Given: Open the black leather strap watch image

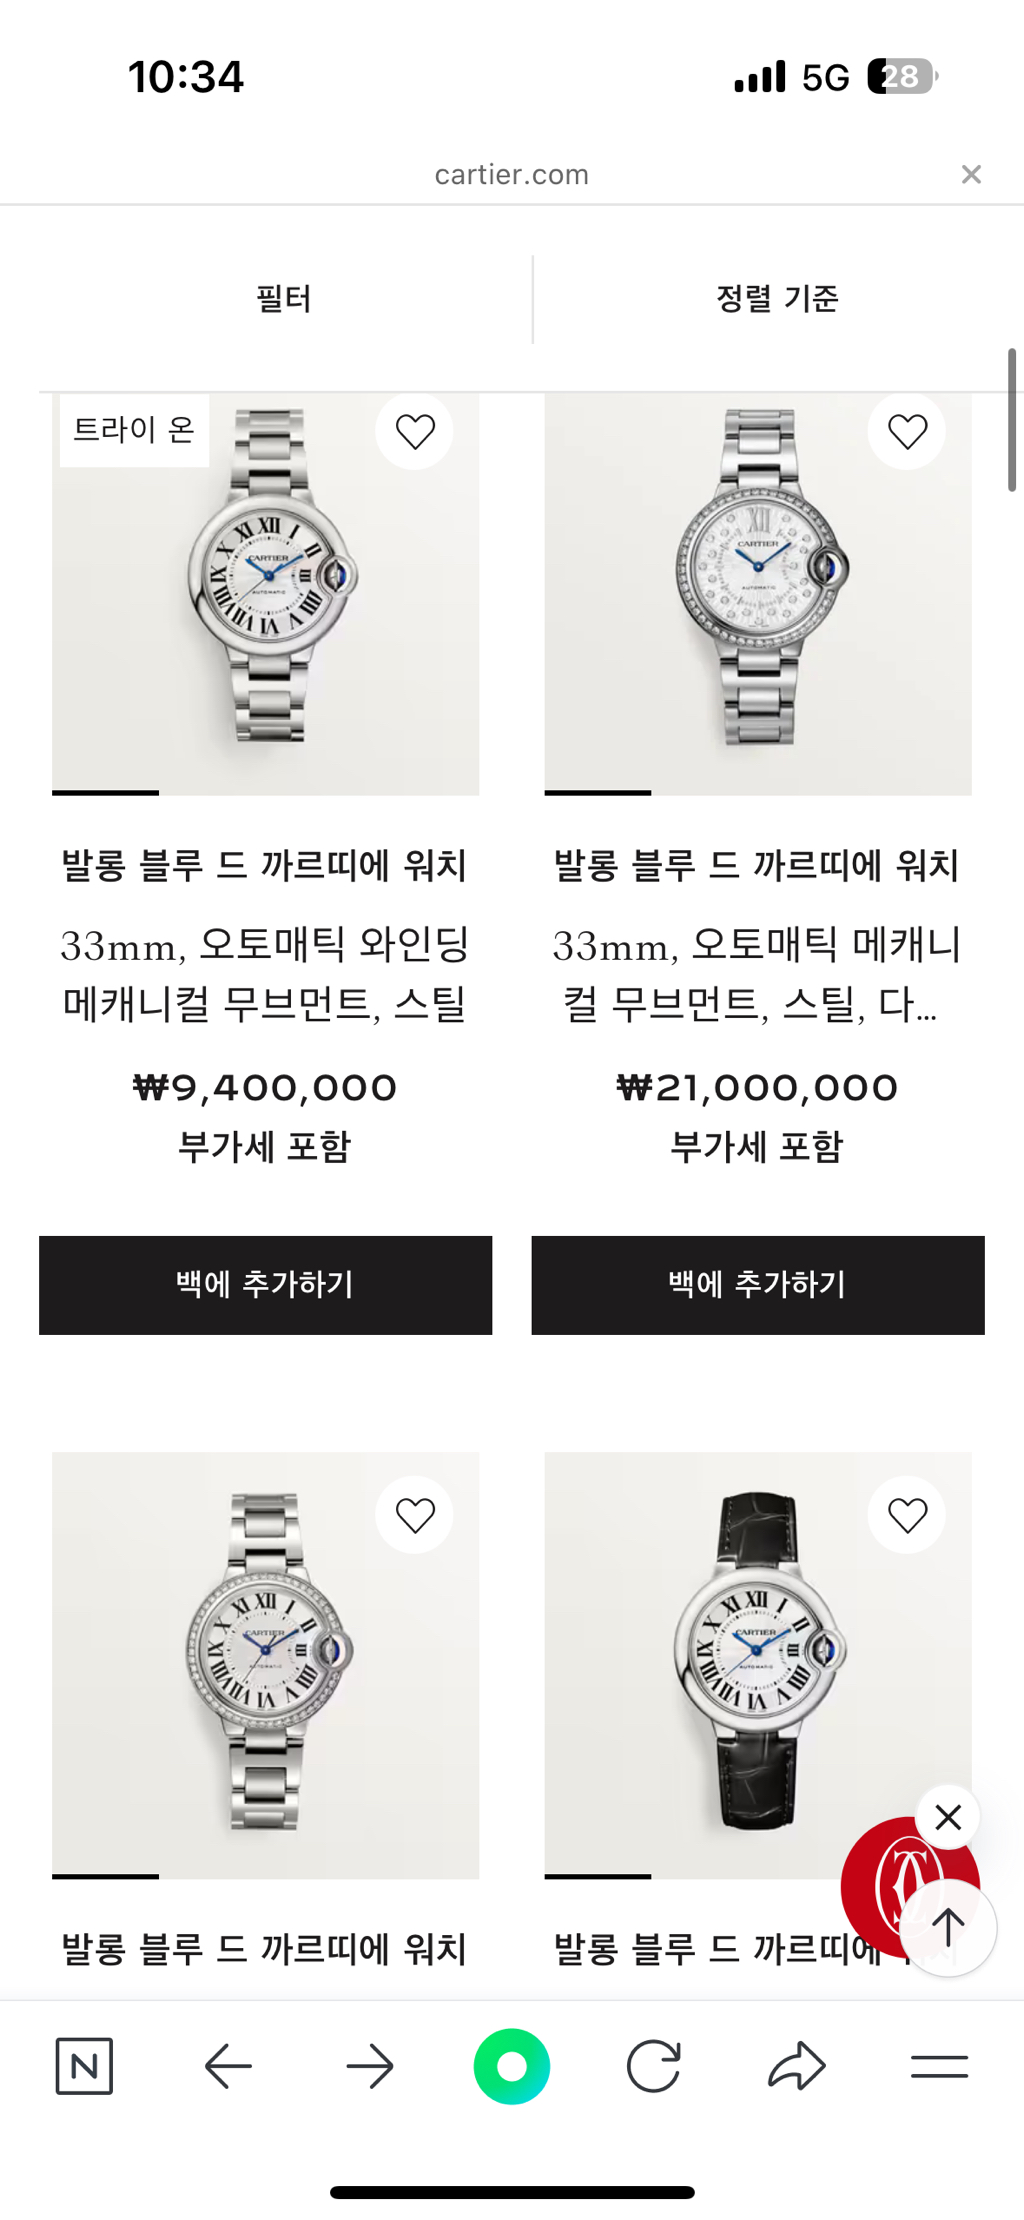Looking at the screenshot, I should pos(758,1665).
